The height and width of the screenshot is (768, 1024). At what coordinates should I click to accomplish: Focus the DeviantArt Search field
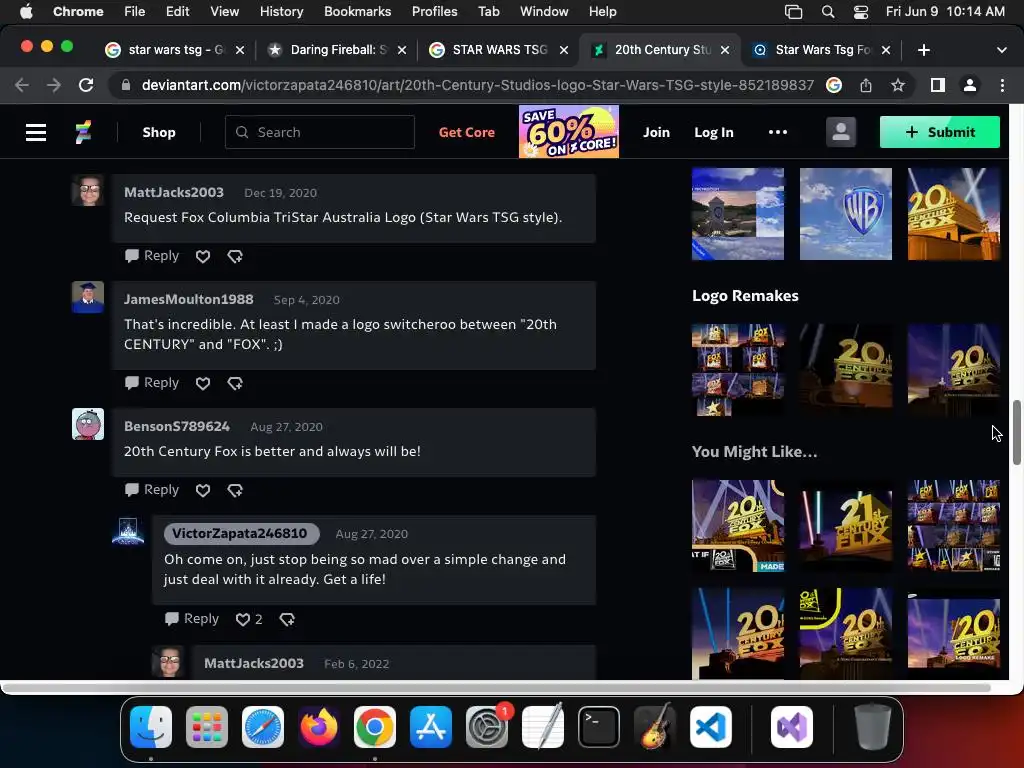click(x=320, y=132)
